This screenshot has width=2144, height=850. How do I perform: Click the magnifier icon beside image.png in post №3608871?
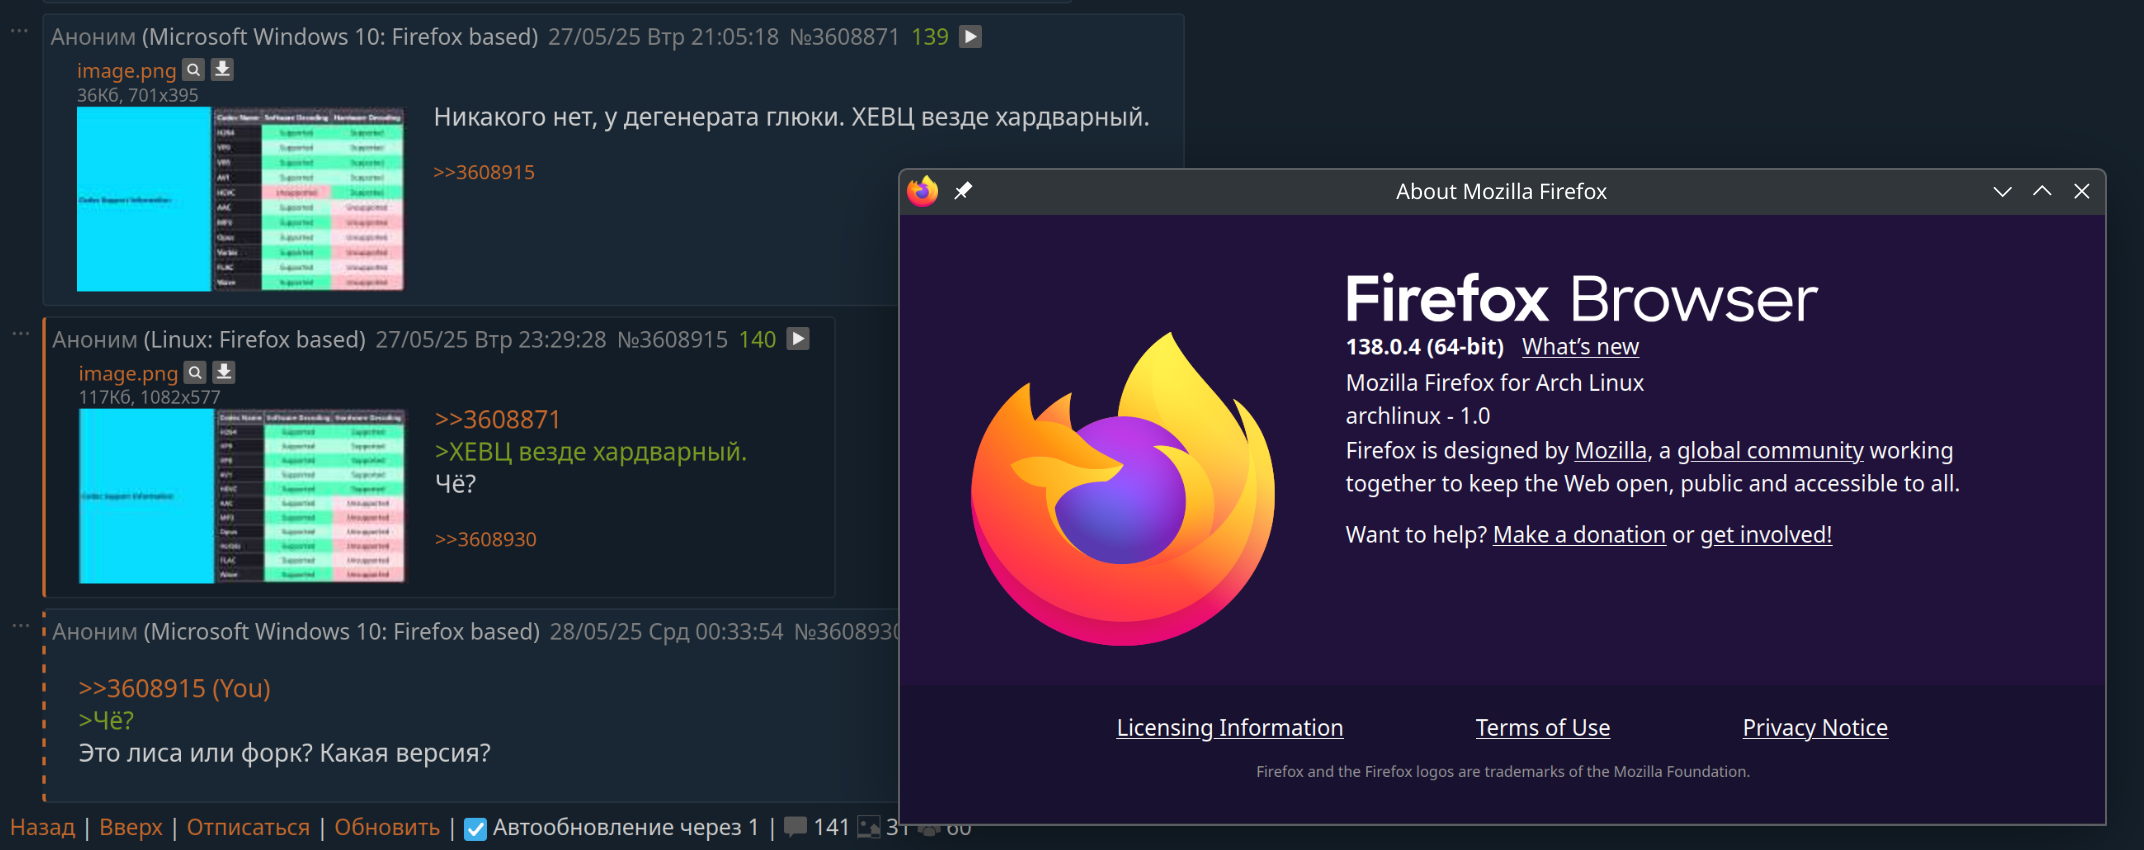(x=194, y=69)
